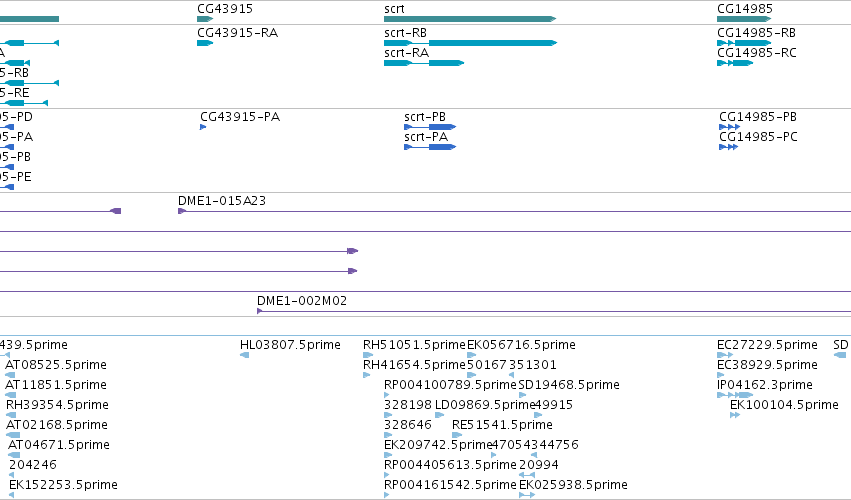Click the HL03807.5prime EST arrow
This screenshot has height=500, width=851.
(x=244, y=355)
